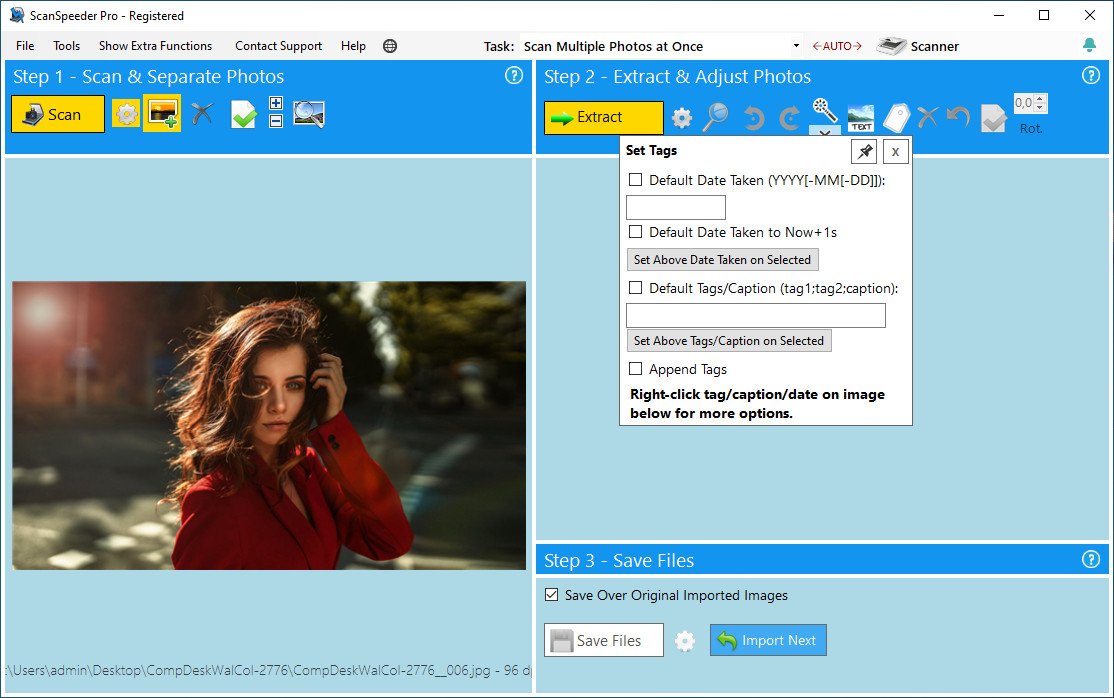Expand the Task dropdown list
The image size is (1114, 698).
[x=796, y=46]
